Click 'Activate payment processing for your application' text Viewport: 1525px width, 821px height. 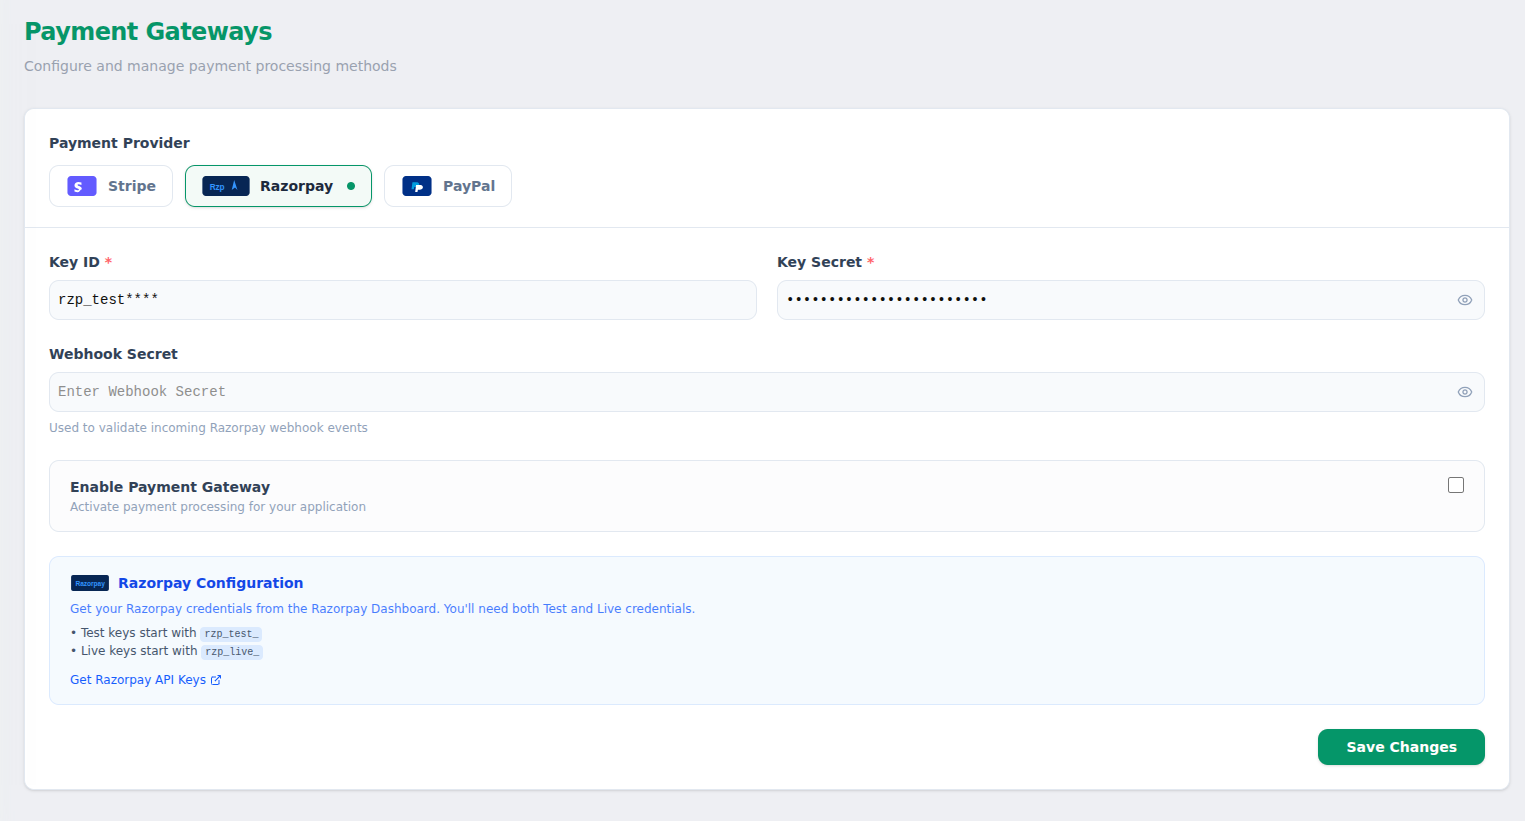pyautogui.click(x=218, y=507)
